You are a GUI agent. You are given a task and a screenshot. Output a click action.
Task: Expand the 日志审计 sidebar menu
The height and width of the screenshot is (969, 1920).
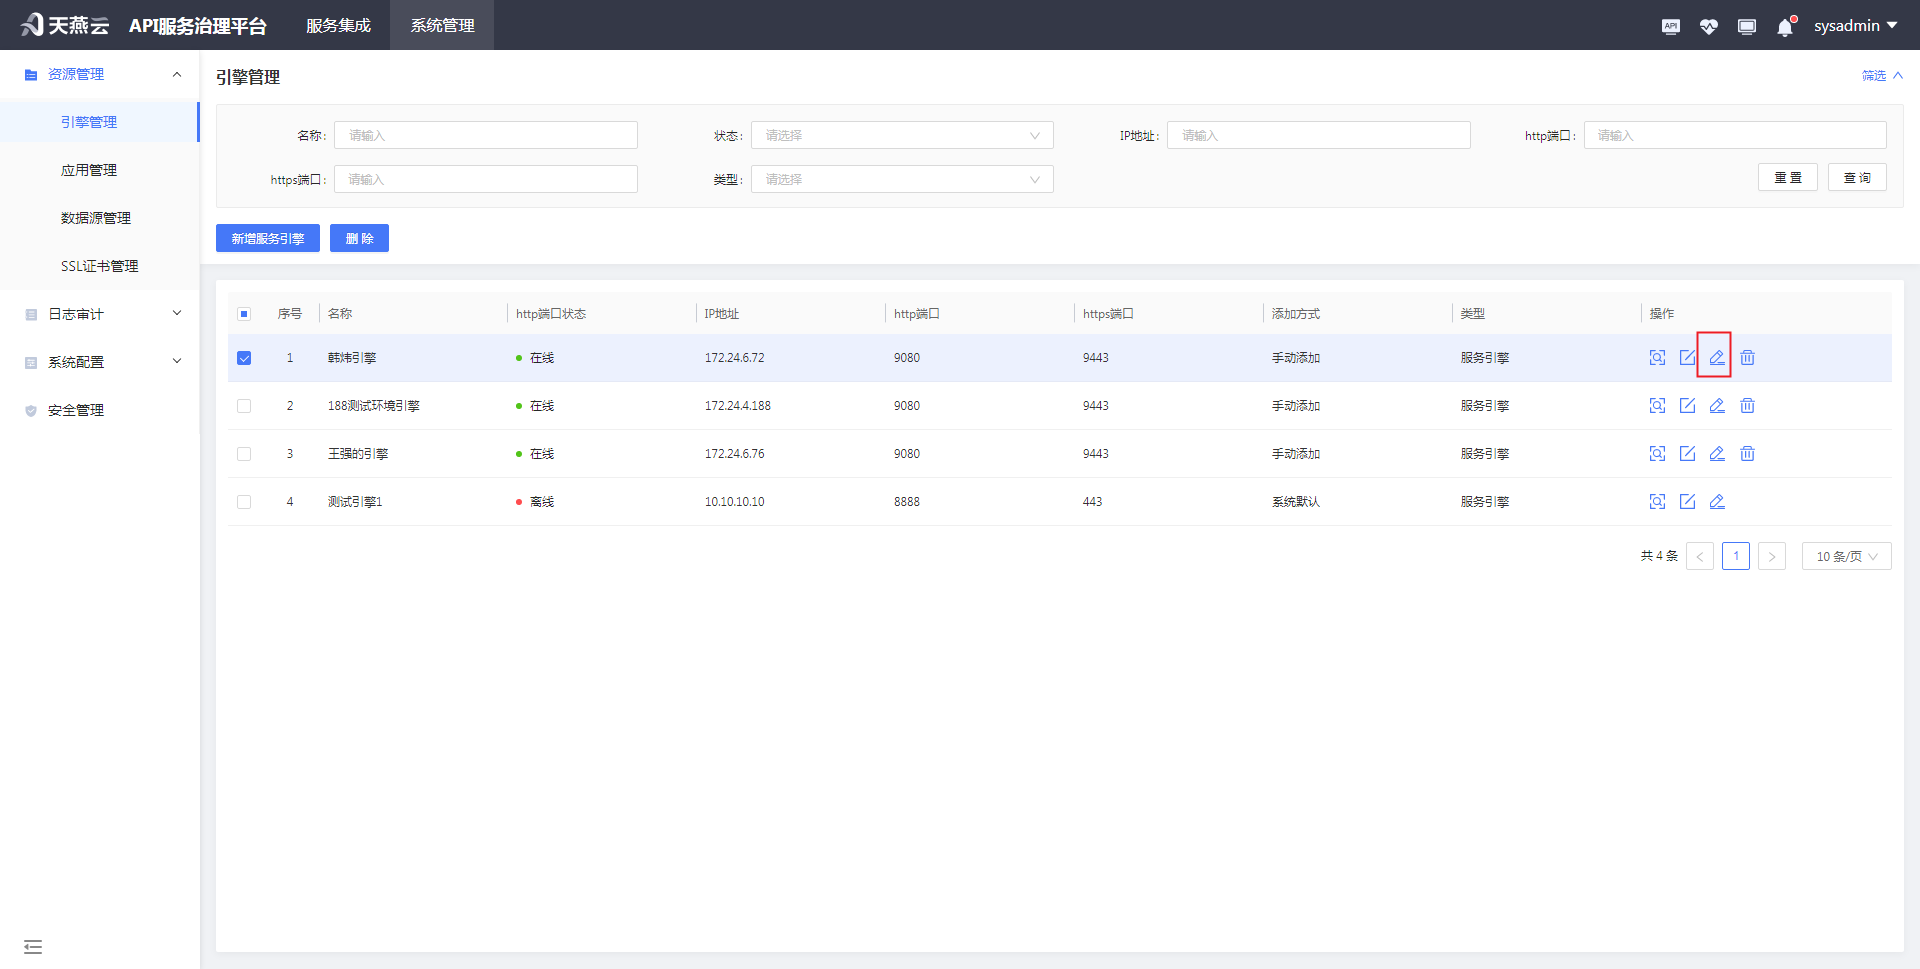click(x=100, y=314)
